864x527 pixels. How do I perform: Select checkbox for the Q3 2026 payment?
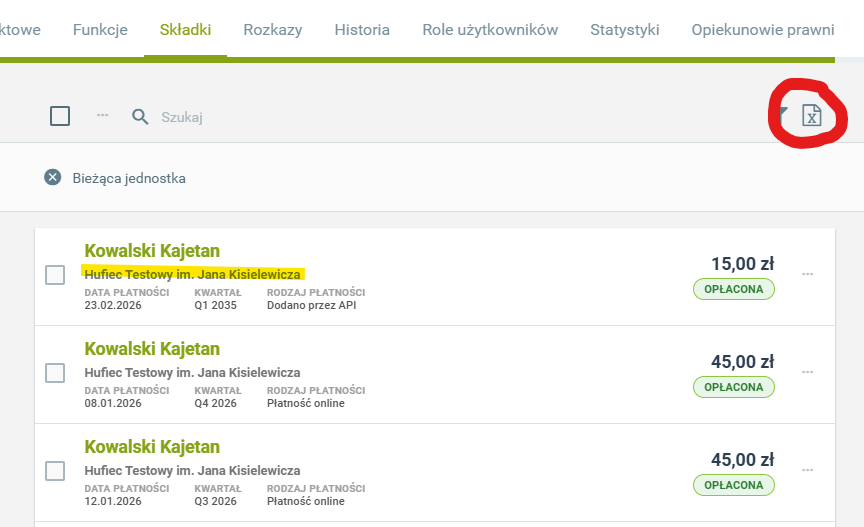coord(55,471)
